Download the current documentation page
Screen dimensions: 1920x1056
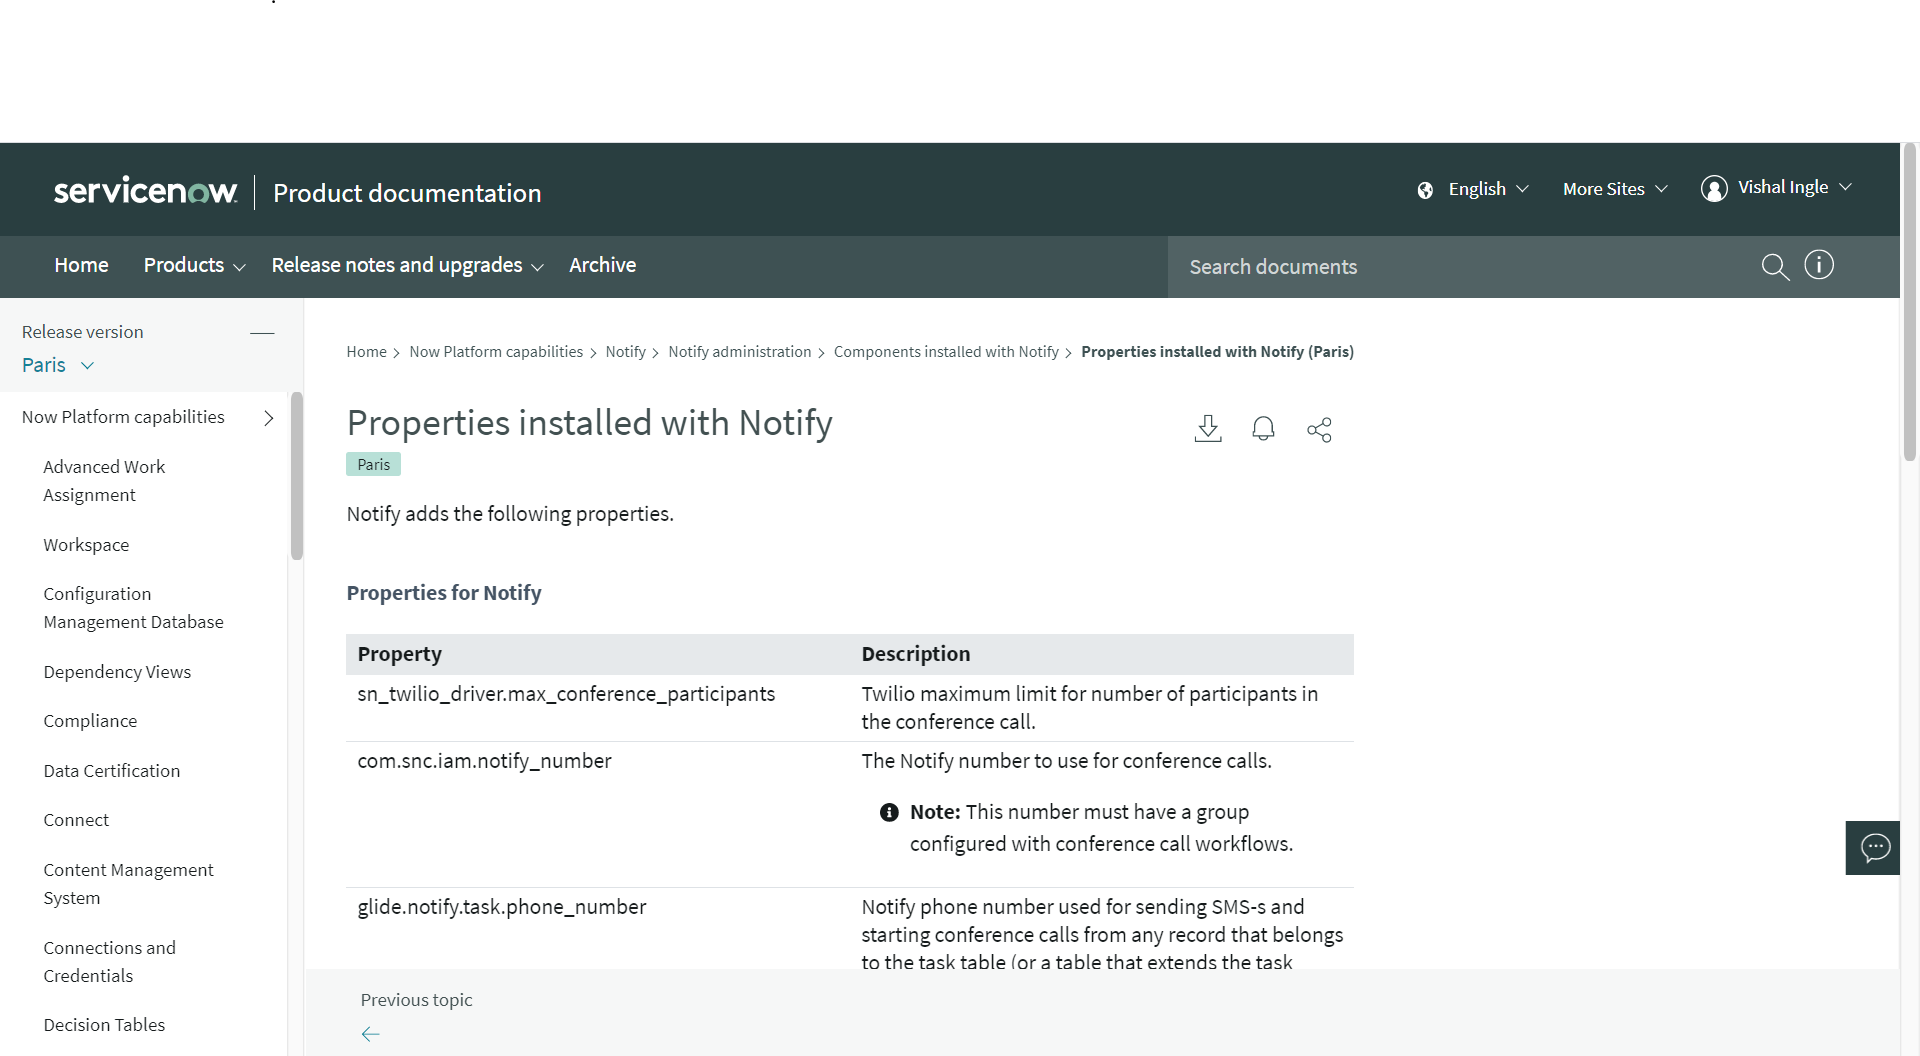(1207, 428)
